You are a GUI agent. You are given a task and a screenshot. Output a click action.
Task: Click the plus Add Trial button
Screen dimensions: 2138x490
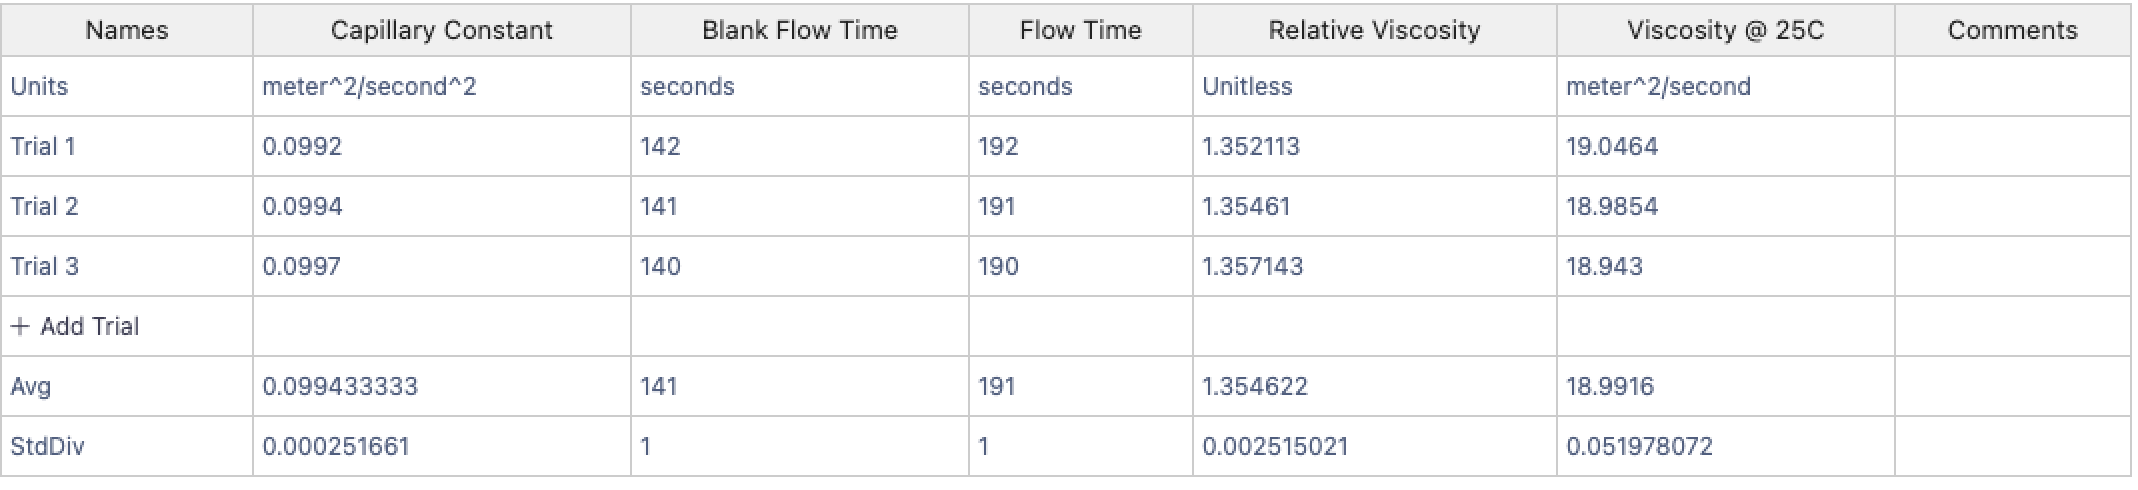coord(76,326)
